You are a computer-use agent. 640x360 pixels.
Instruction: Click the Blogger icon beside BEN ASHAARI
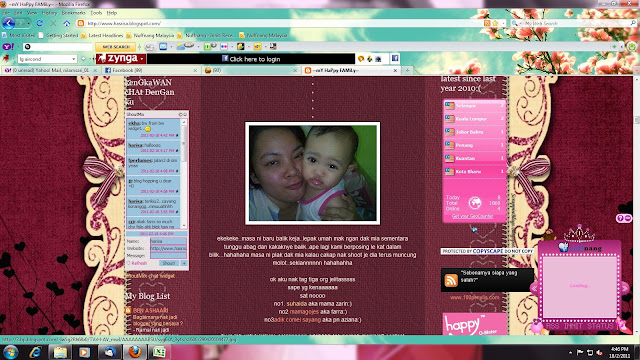coord(128,311)
